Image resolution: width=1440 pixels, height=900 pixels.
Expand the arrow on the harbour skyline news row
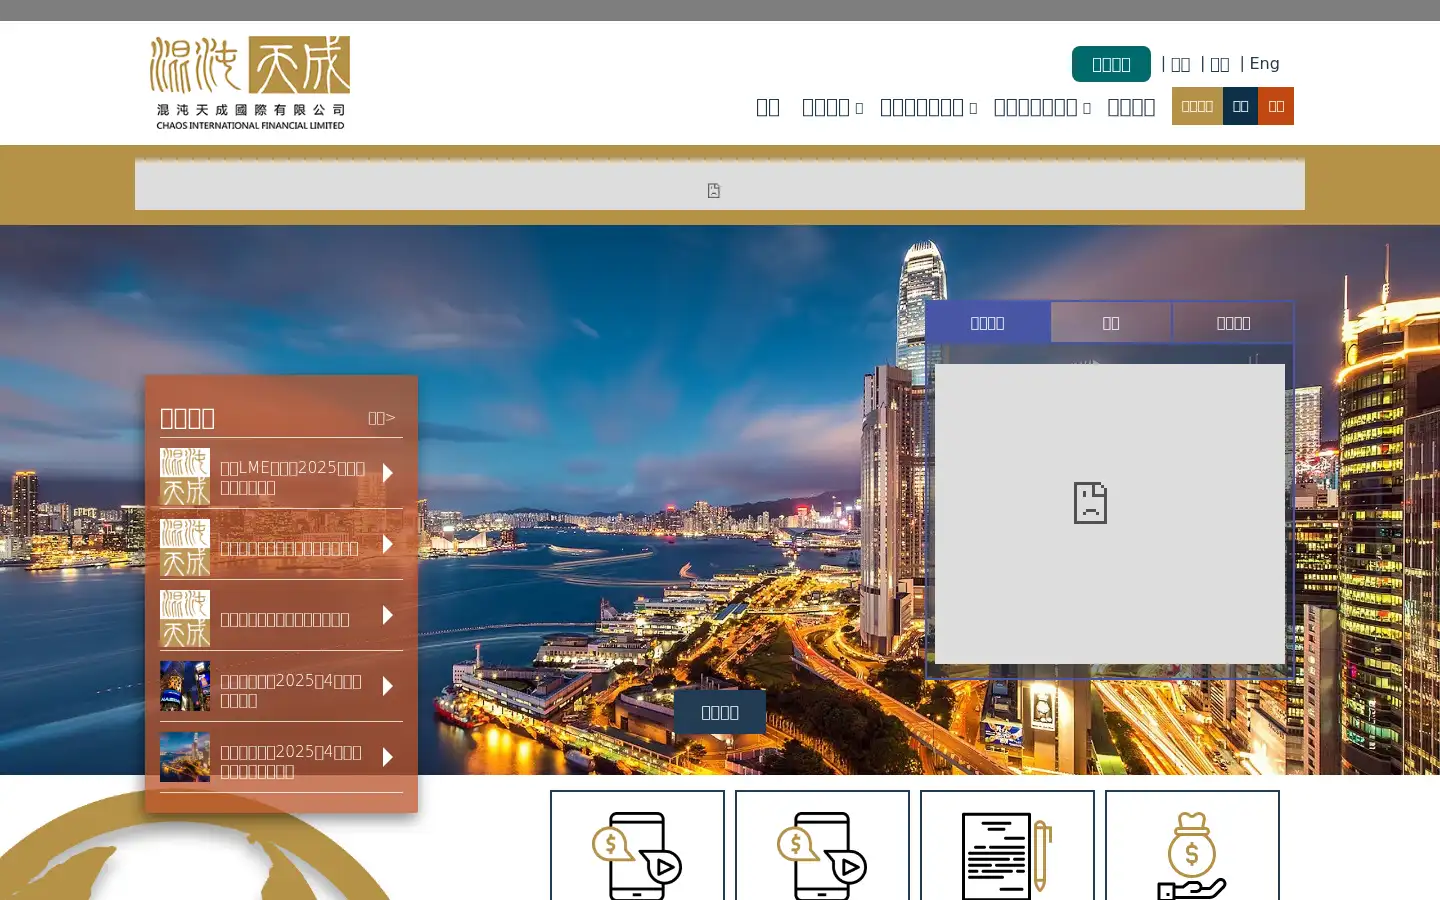tap(388, 757)
